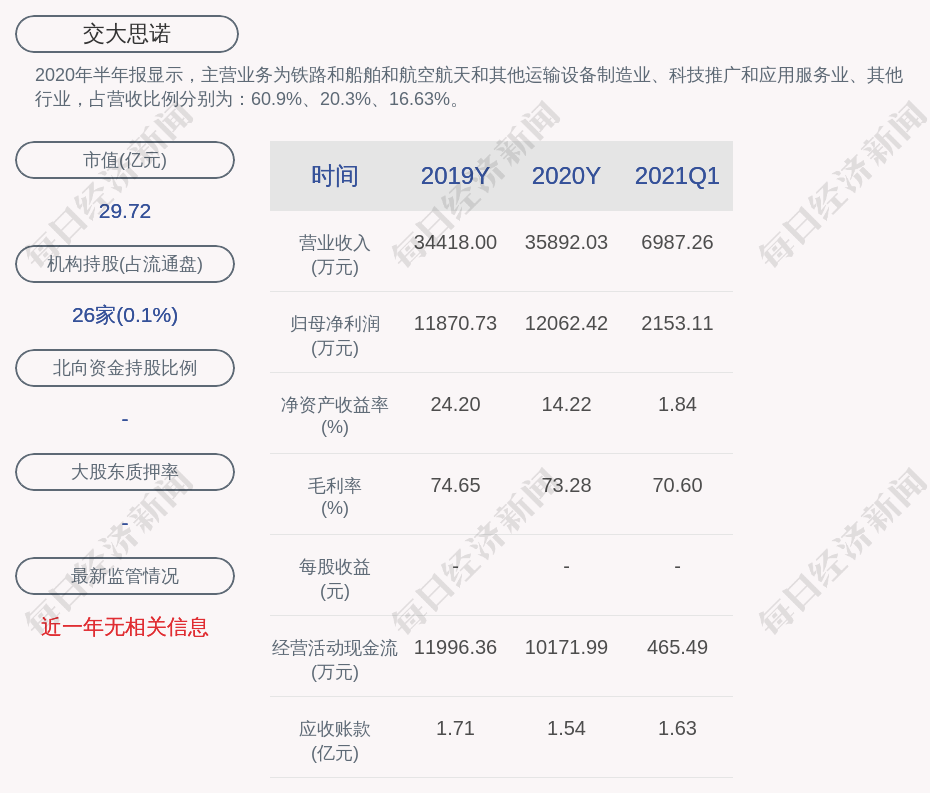The width and height of the screenshot is (930, 793).
Task: Click net profit value 2153.11
Action: pos(677,323)
